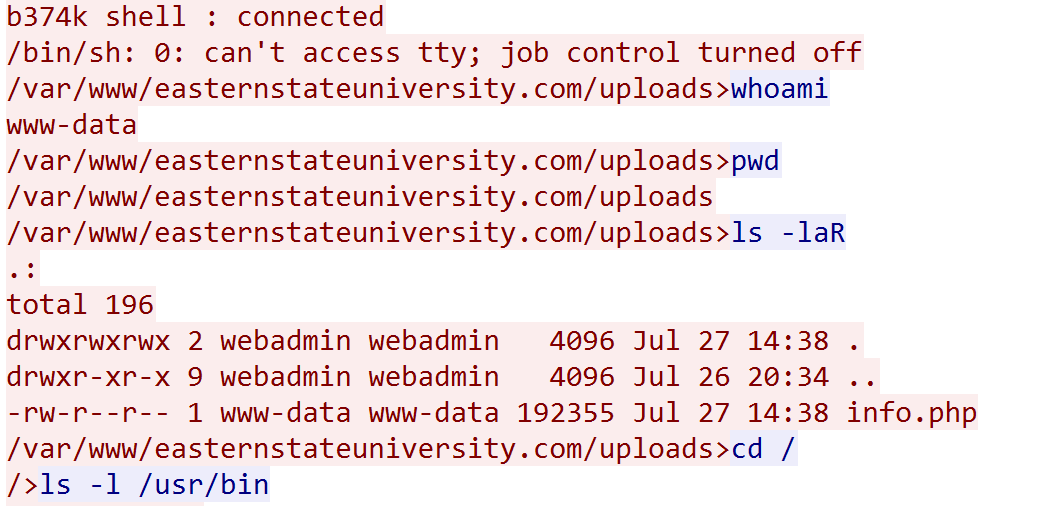Click the 'ls -laR' command
This screenshot has width=1057, height=506.
pos(787,233)
